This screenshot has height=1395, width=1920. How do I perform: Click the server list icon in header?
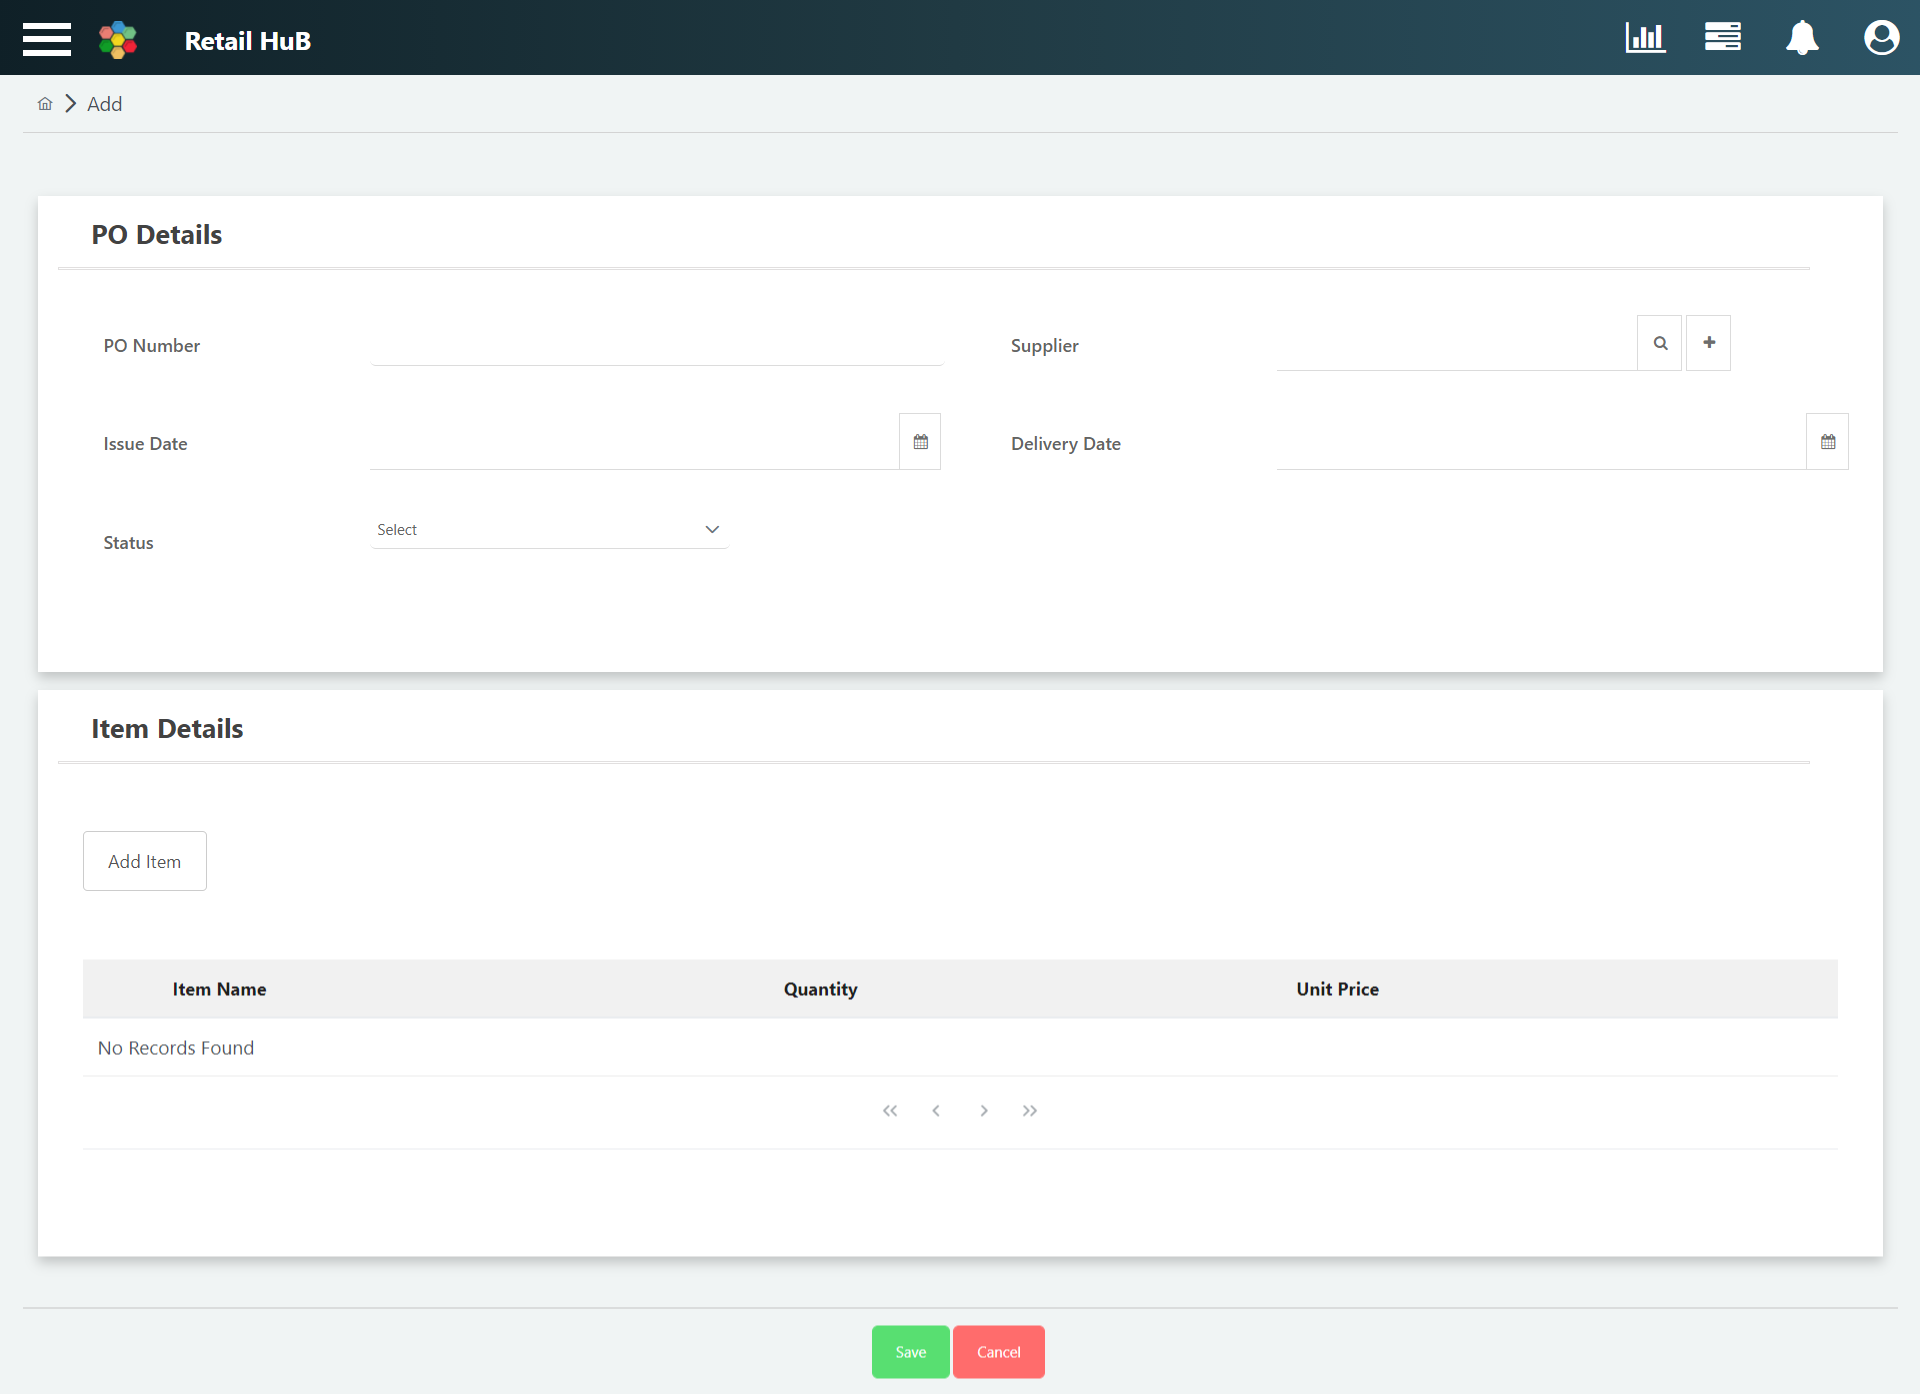[x=1722, y=38]
